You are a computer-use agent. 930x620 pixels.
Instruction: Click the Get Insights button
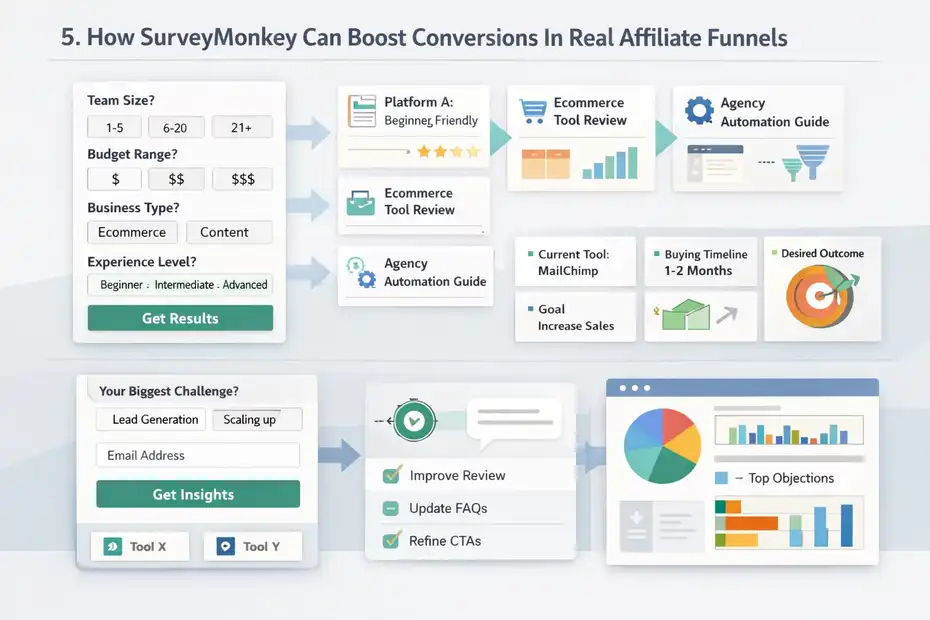click(x=197, y=494)
